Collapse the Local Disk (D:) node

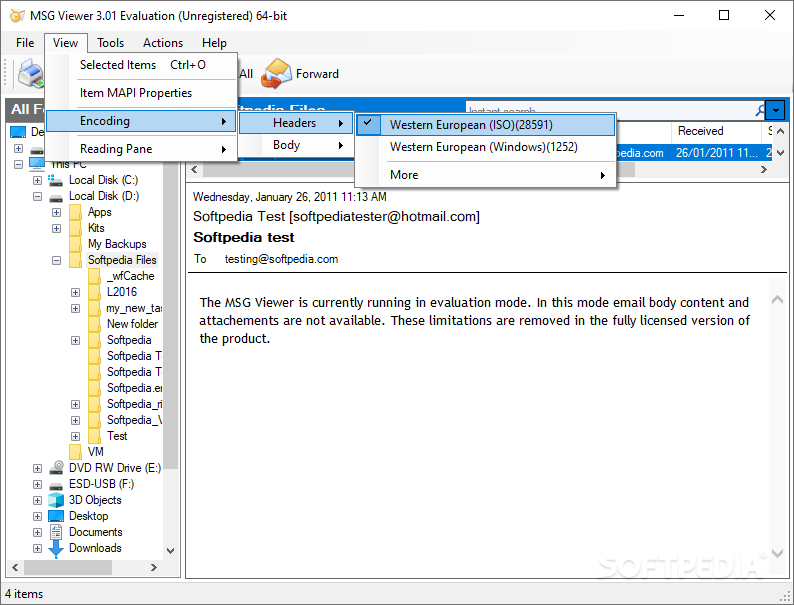[x=37, y=196]
